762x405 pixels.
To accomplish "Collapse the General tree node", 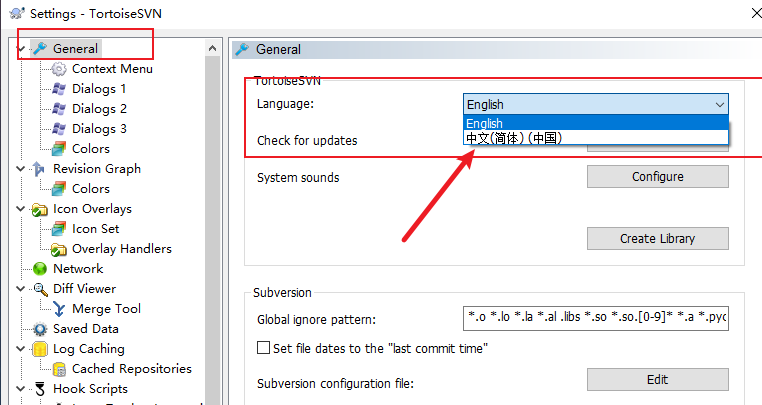I will pos(21,49).
